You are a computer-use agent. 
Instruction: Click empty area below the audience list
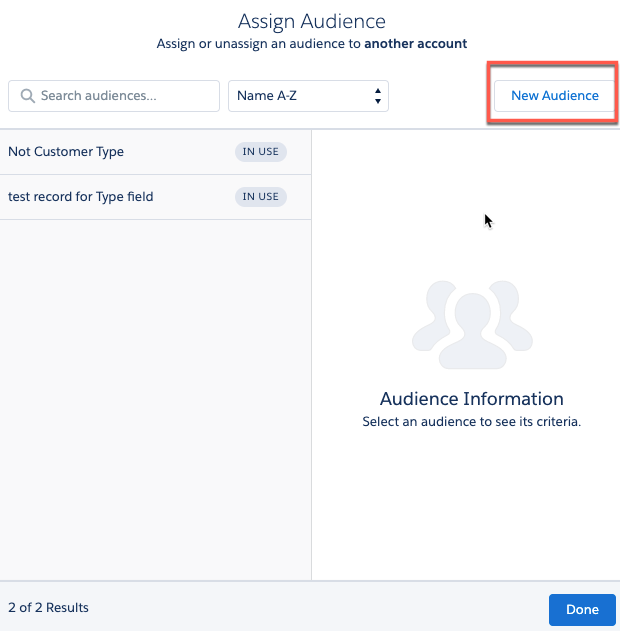155,400
